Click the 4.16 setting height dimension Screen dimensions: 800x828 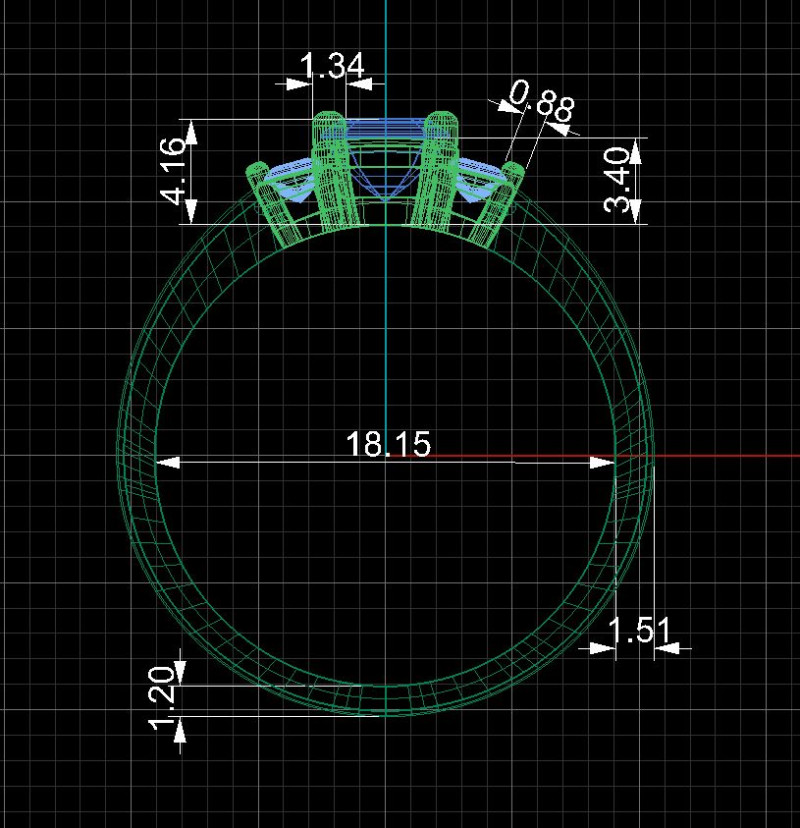coord(180,168)
